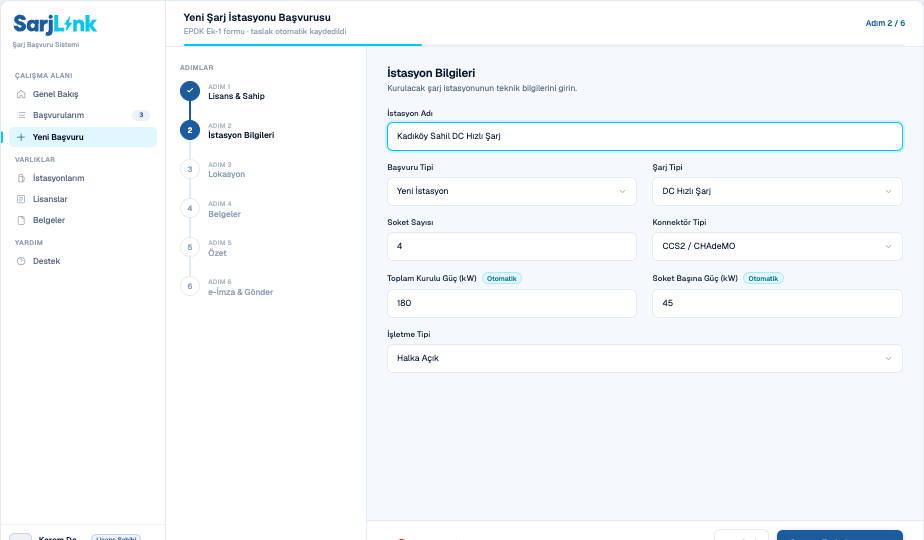Image resolution: width=924 pixels, height=540 pixels.
Task: Click Otomatik badge beside Soket Başına Güç
Action: pyautogui.click(x=763, y=278)
